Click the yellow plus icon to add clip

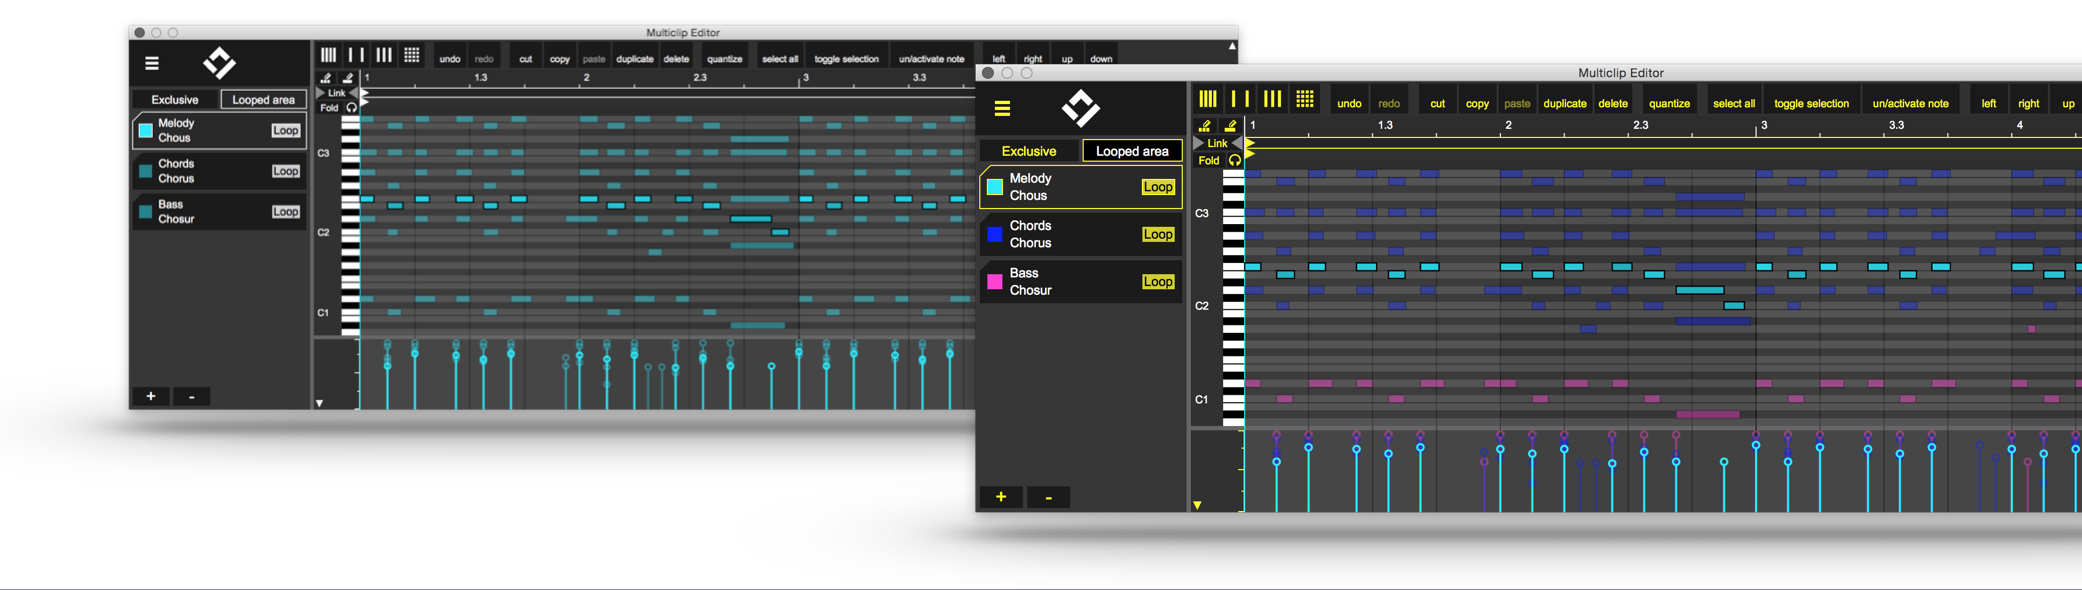pos(1001,497)
